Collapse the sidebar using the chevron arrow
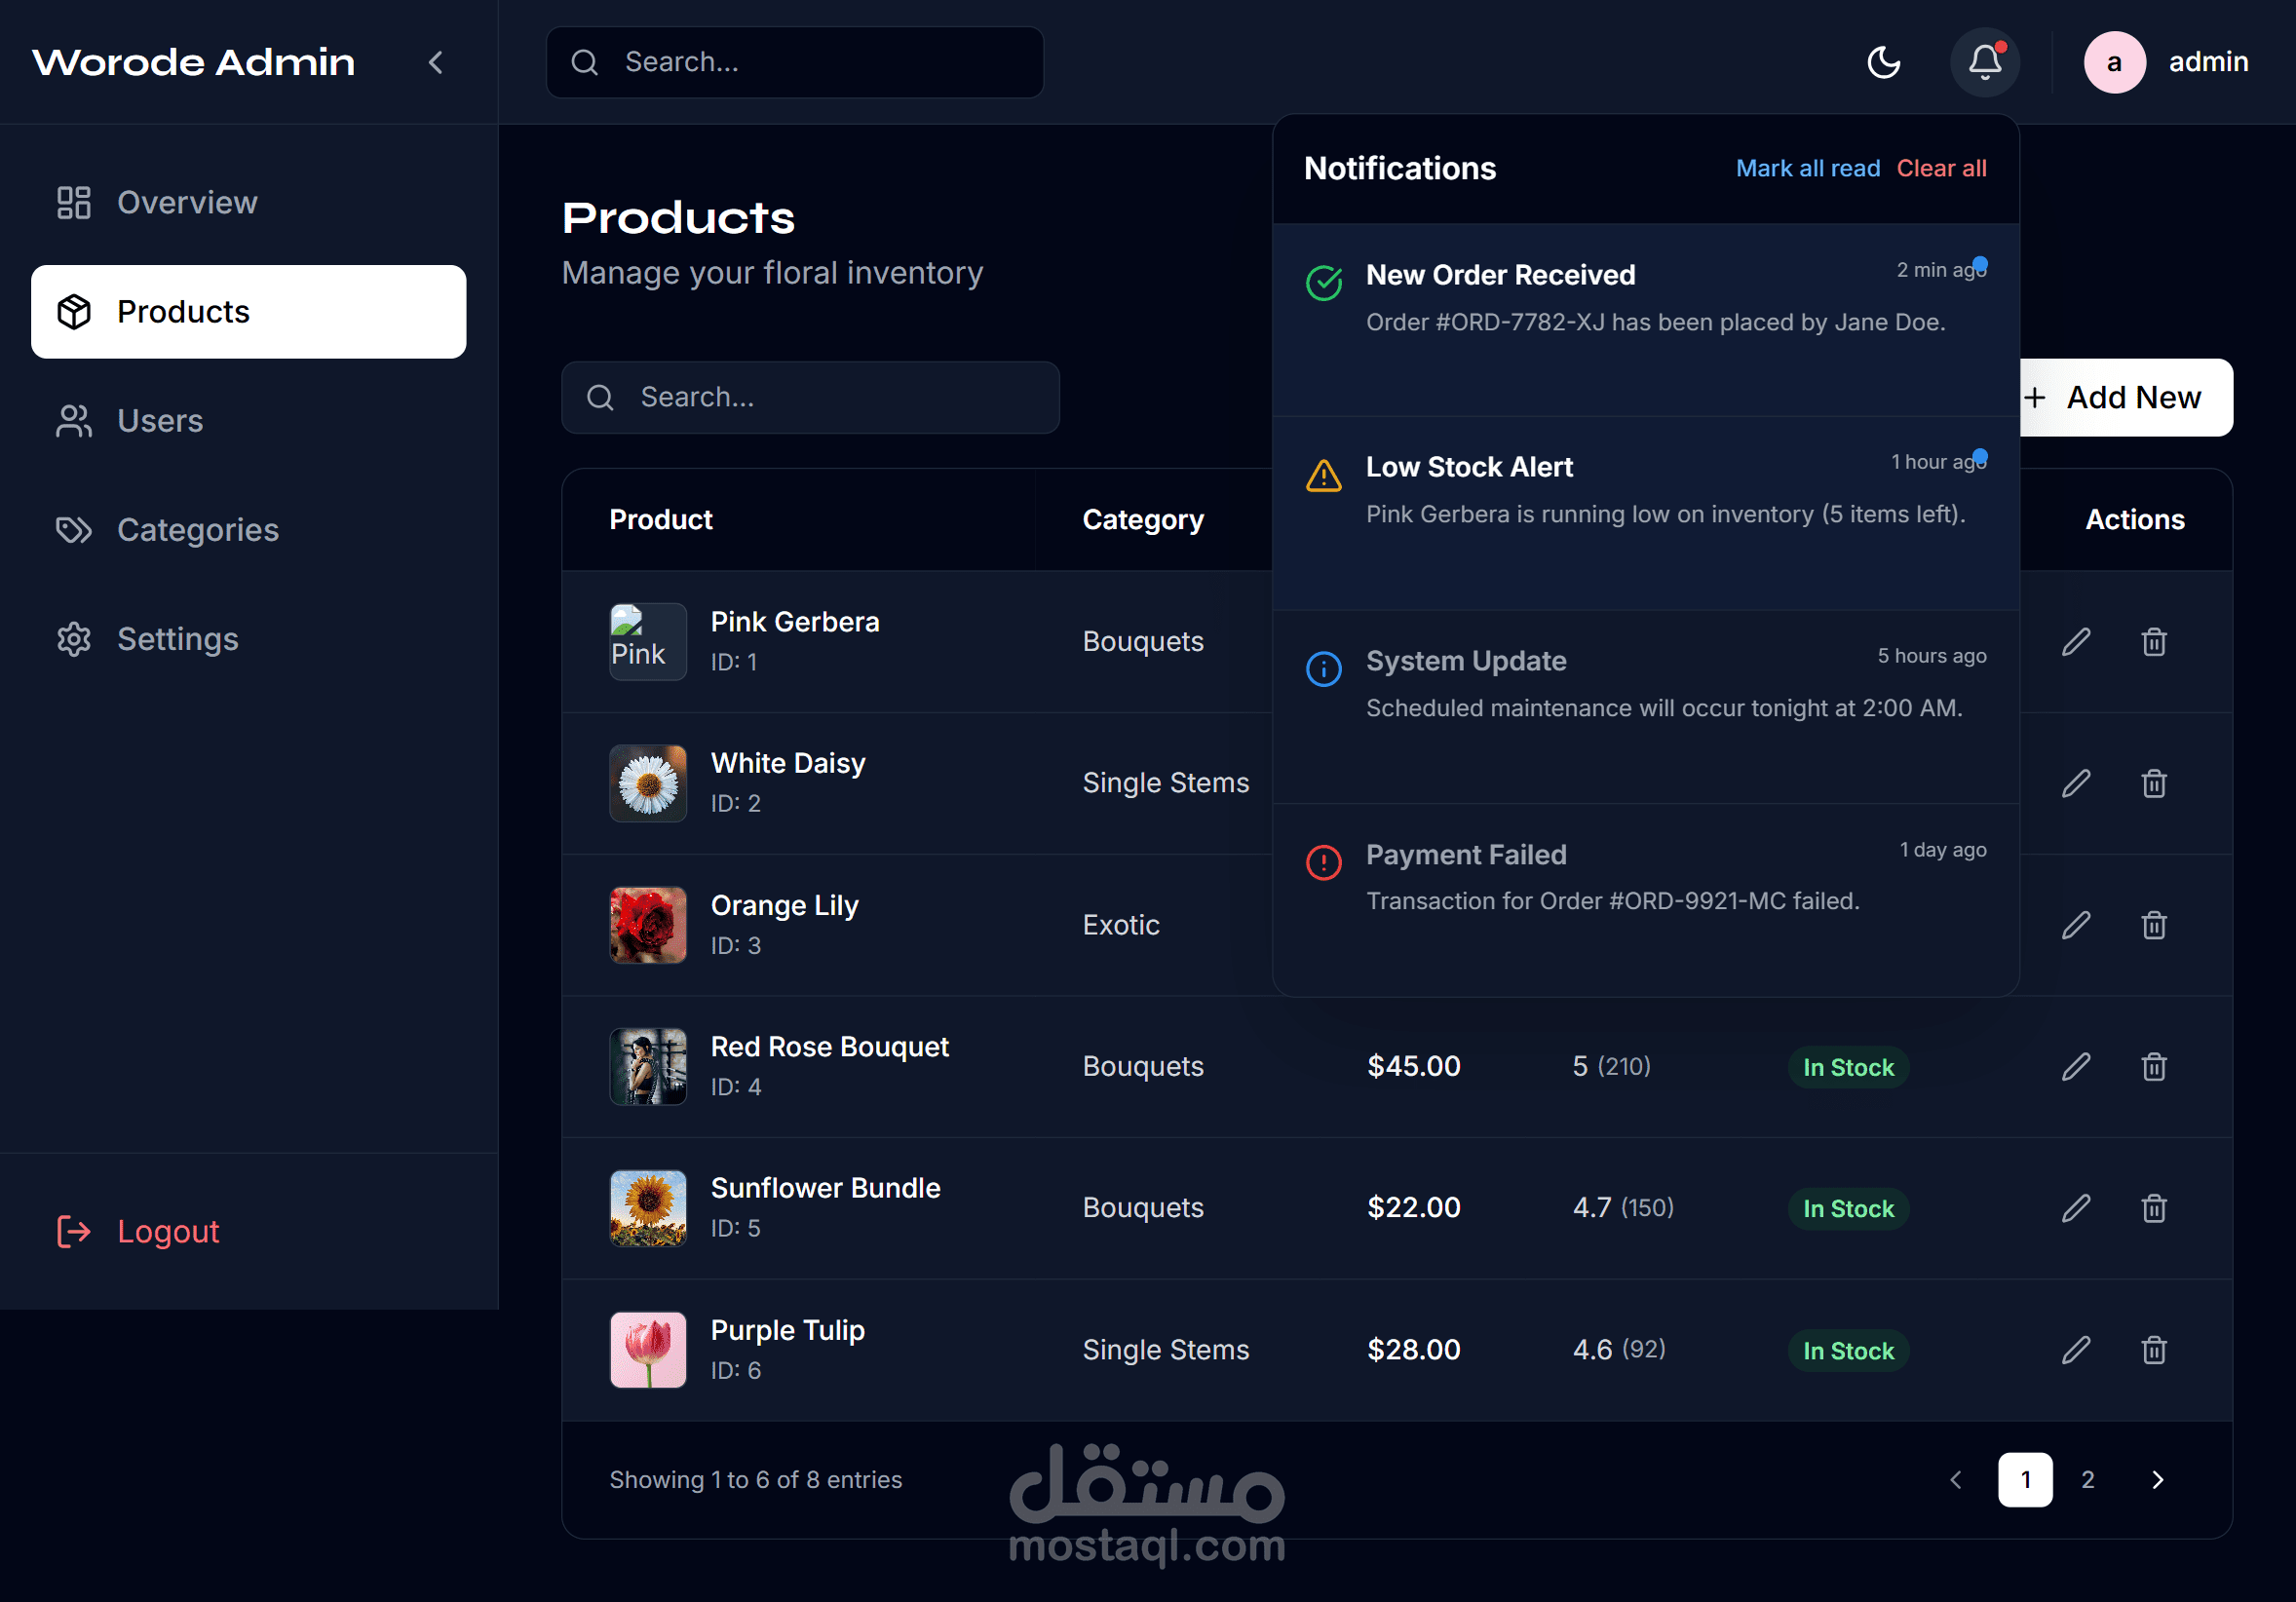The height and width of the screenshot is (1602, 2296). pyautogui.click(x=436, y=62)
